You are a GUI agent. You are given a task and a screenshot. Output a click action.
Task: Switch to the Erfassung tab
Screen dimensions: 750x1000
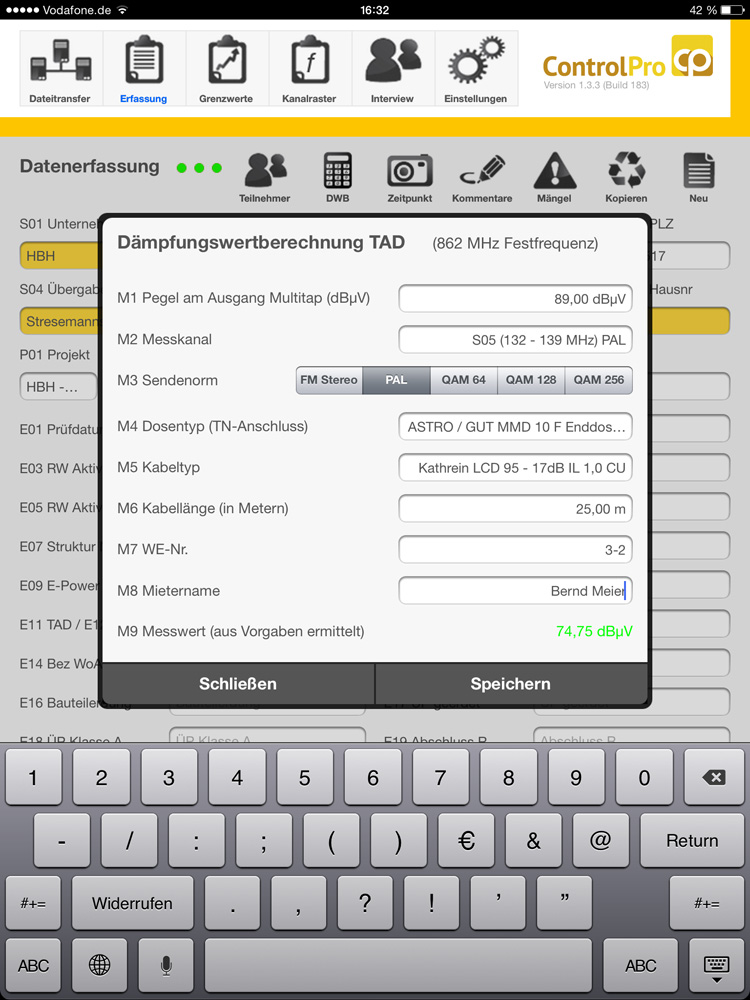(143, 68)
